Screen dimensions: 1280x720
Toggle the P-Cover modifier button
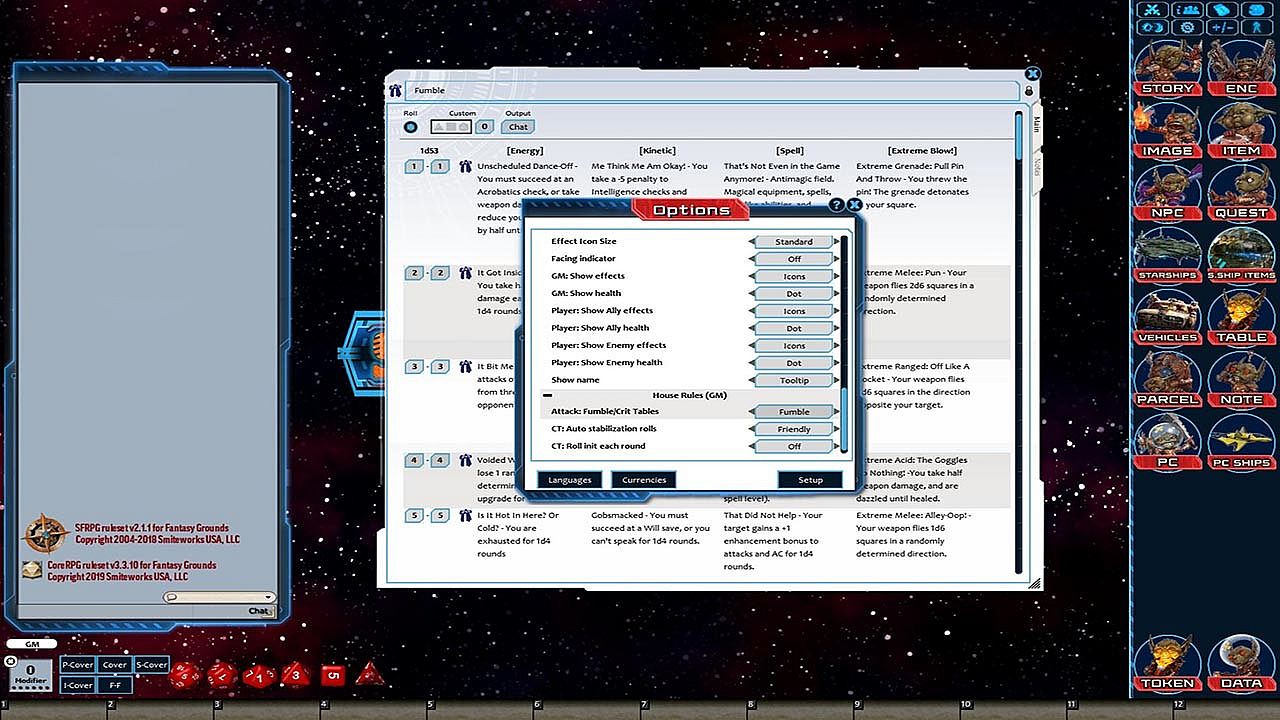click(78, 665)
